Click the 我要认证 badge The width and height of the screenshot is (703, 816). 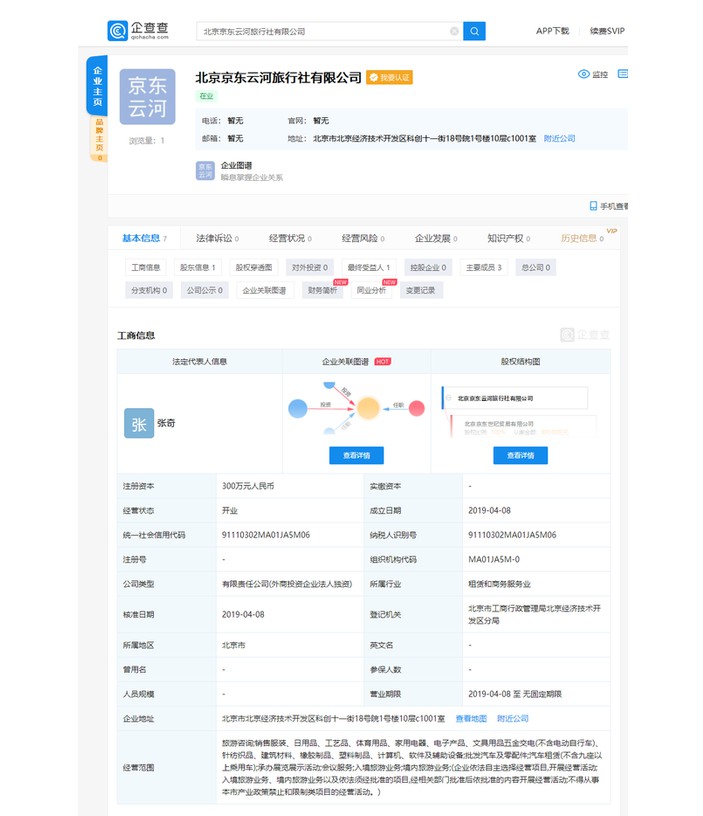point(389,78)
